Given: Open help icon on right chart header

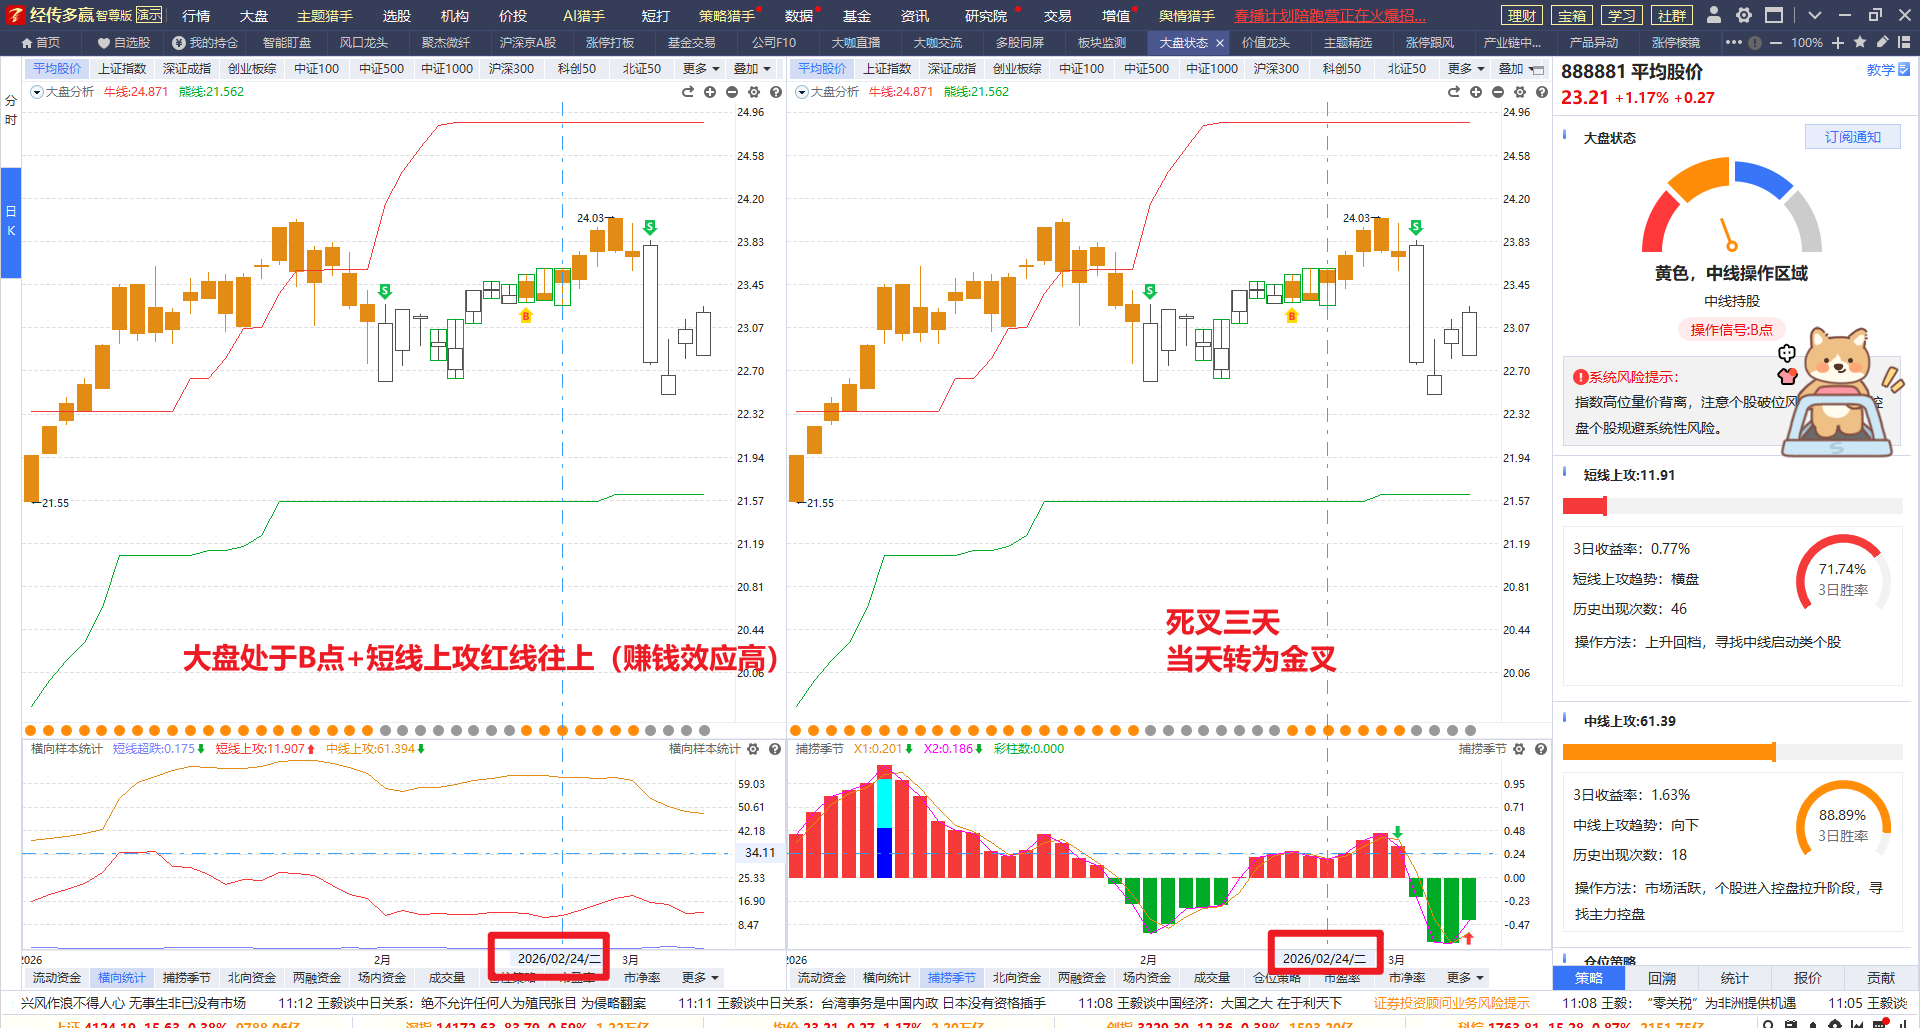Looking at the screenshot, I should pyautogui.click(x=1541, y=92).
